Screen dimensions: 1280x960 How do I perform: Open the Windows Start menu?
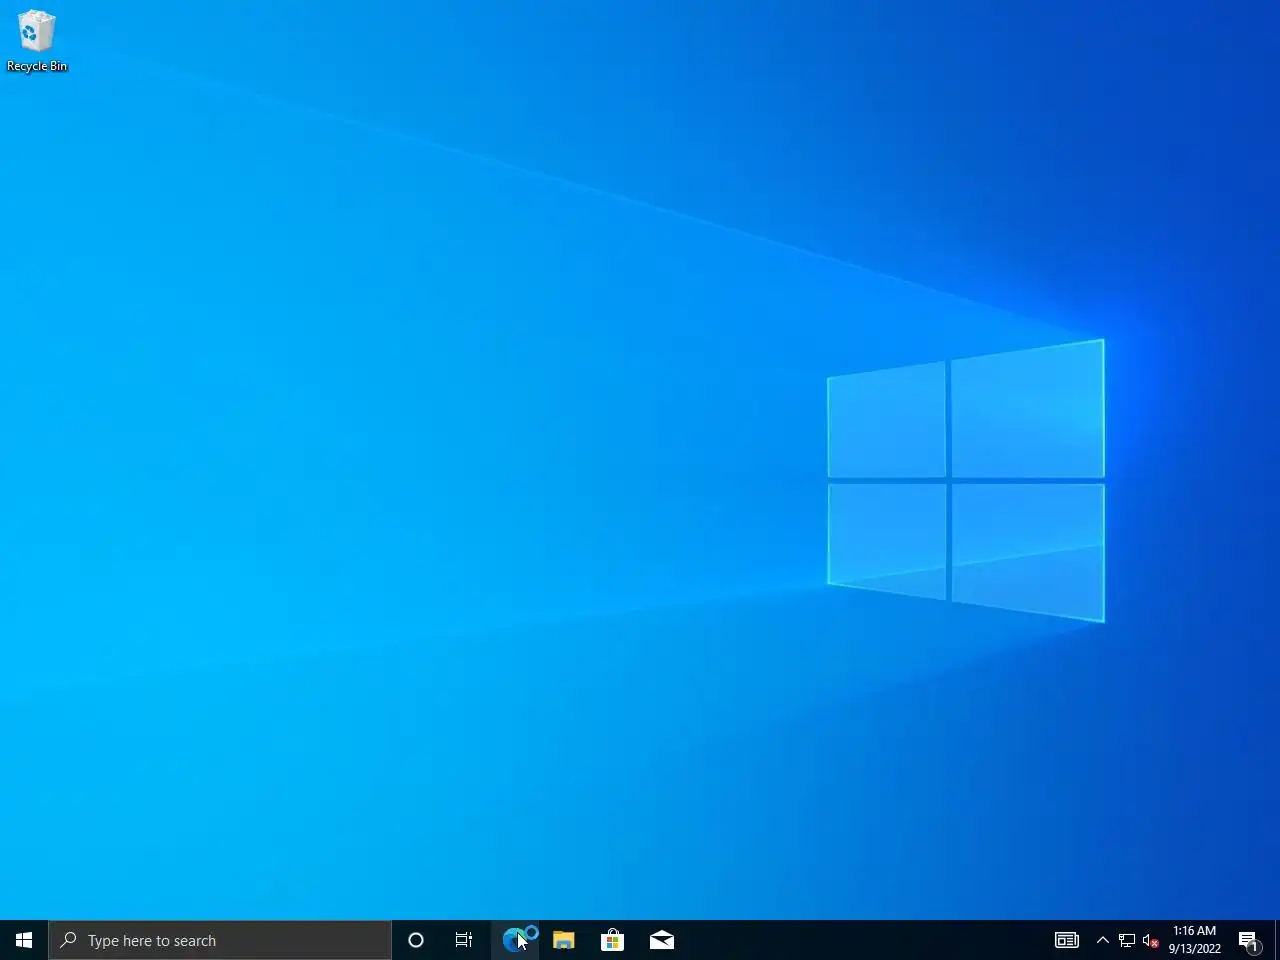click(x=24, y=940)
